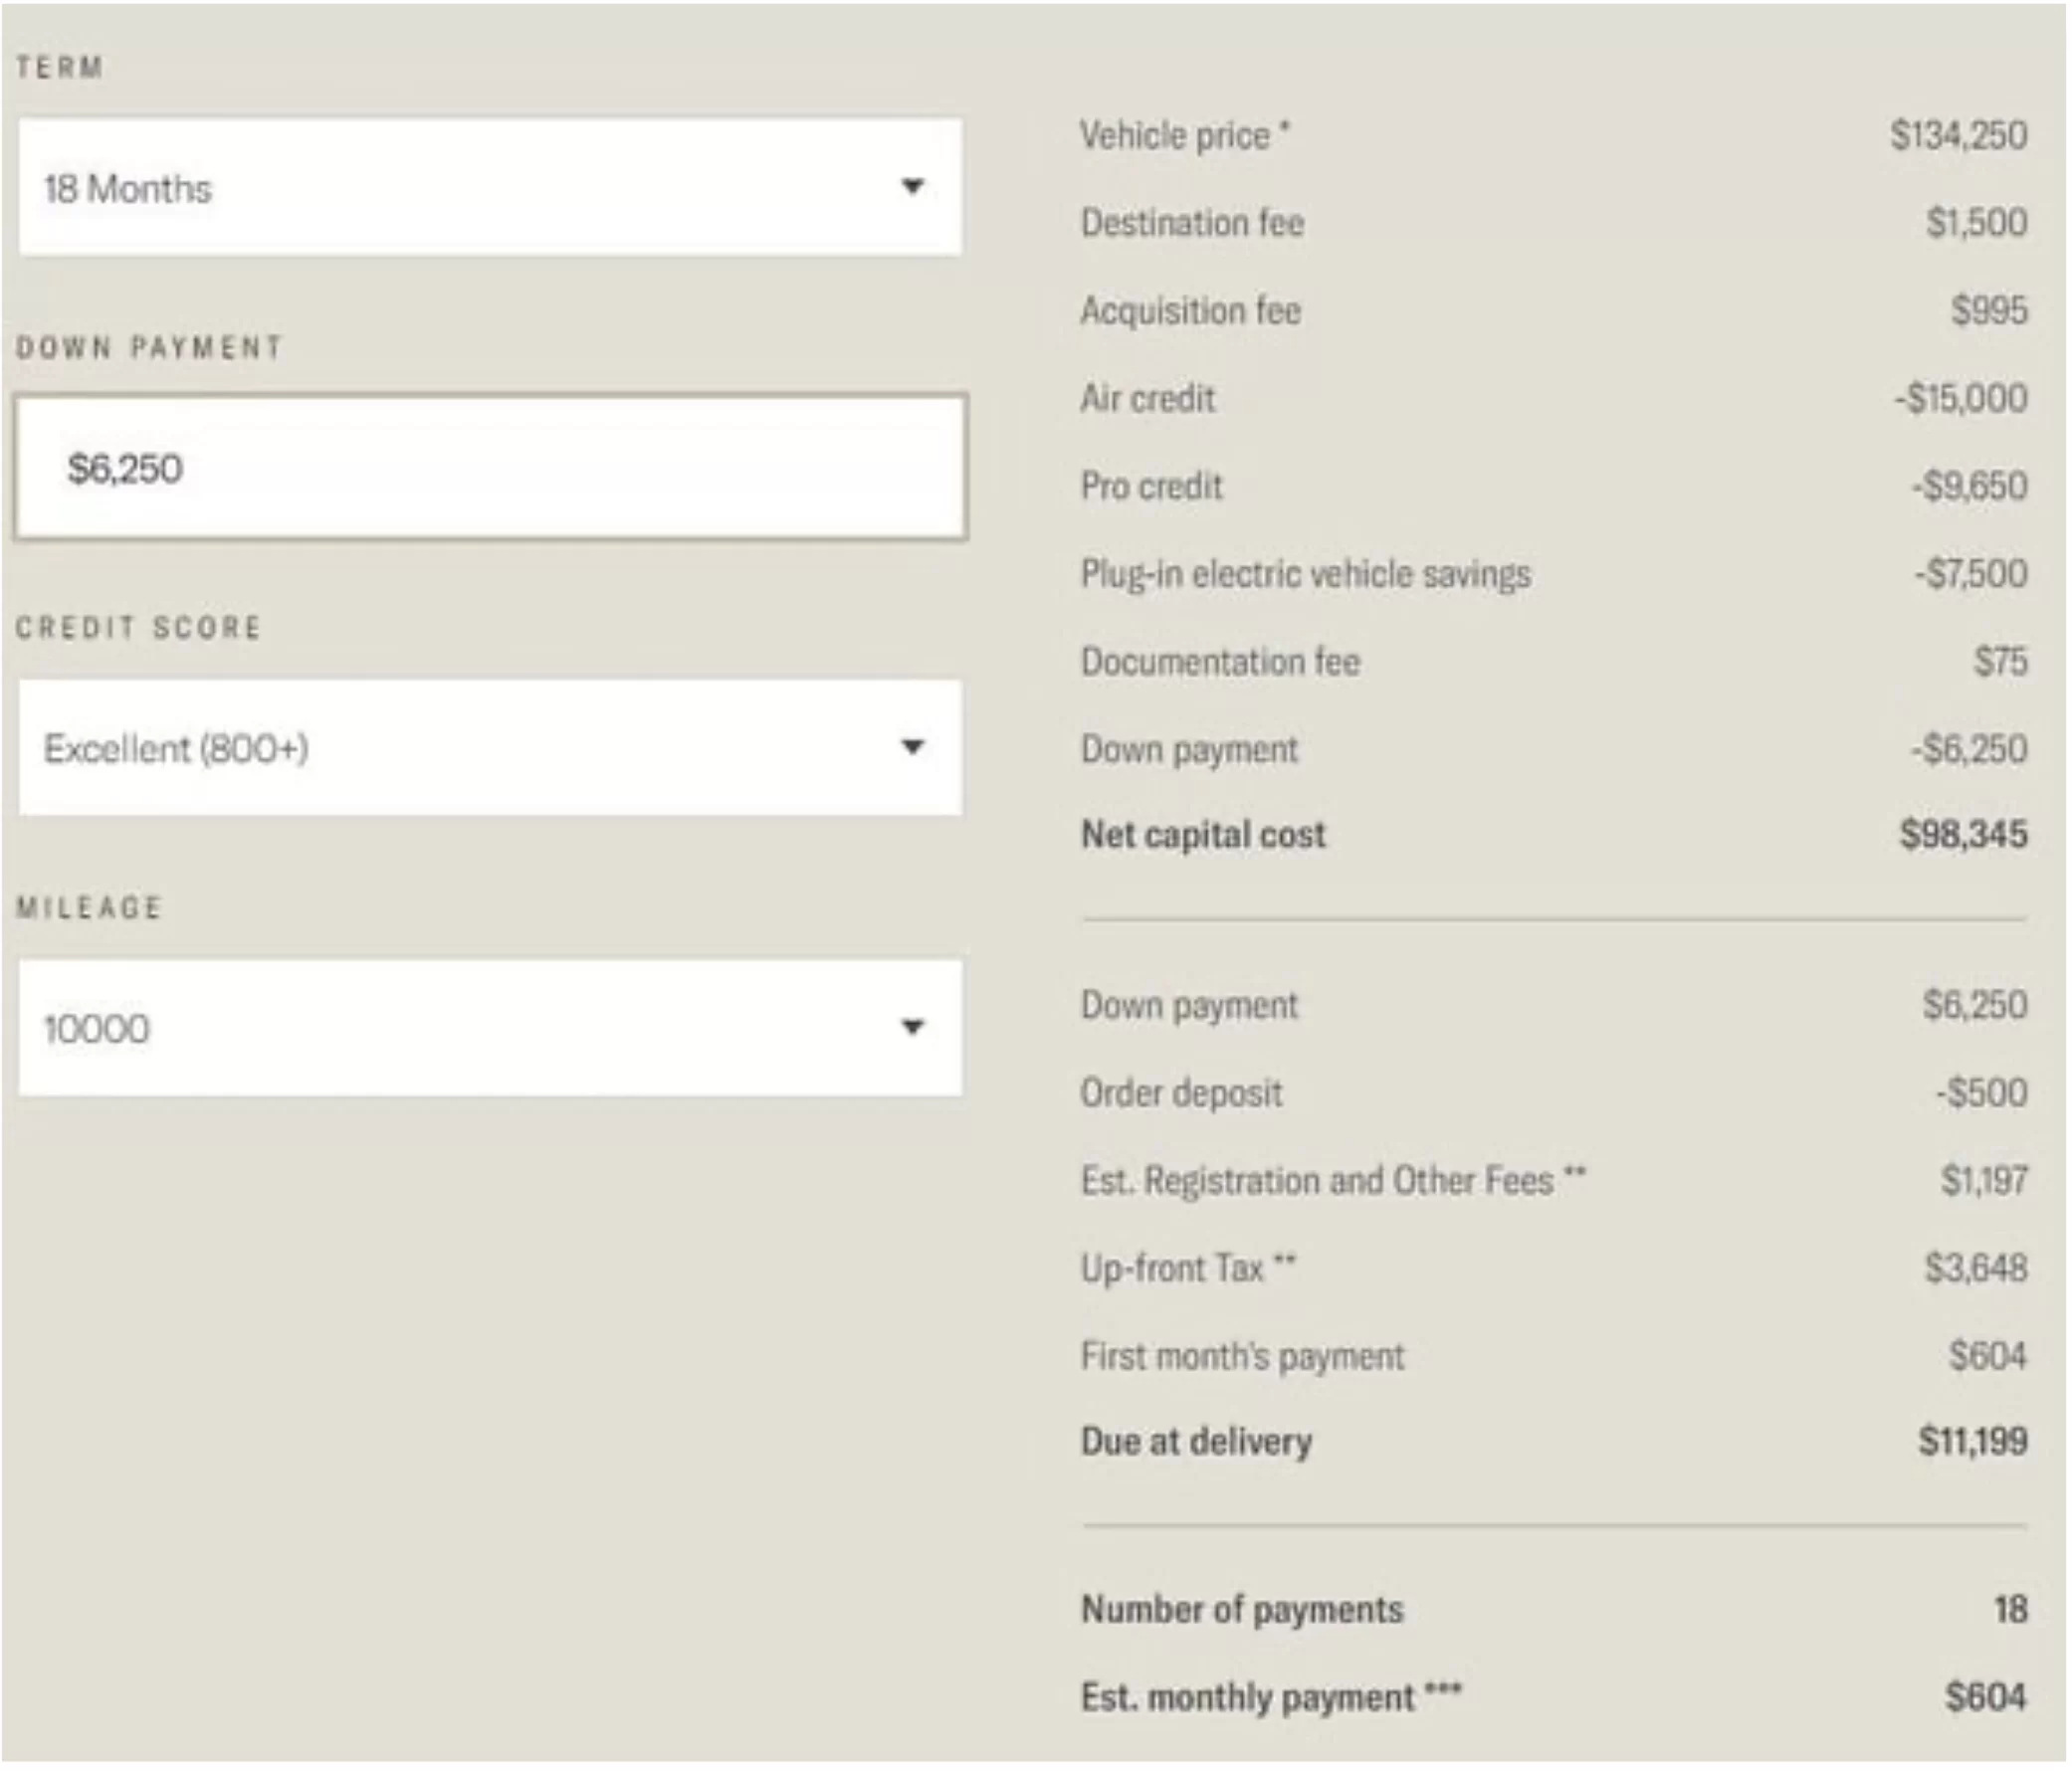This screenshot has width=2072, height=1771.
Task: Open the Mileage dropdown showing 10000
Action: [490, 1027]
